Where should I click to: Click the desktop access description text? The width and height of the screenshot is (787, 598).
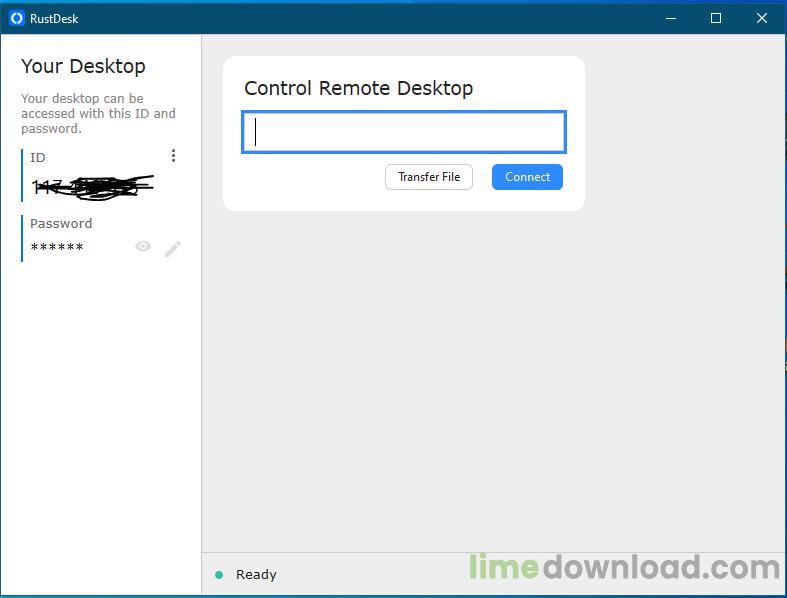[x=98, y=113]
